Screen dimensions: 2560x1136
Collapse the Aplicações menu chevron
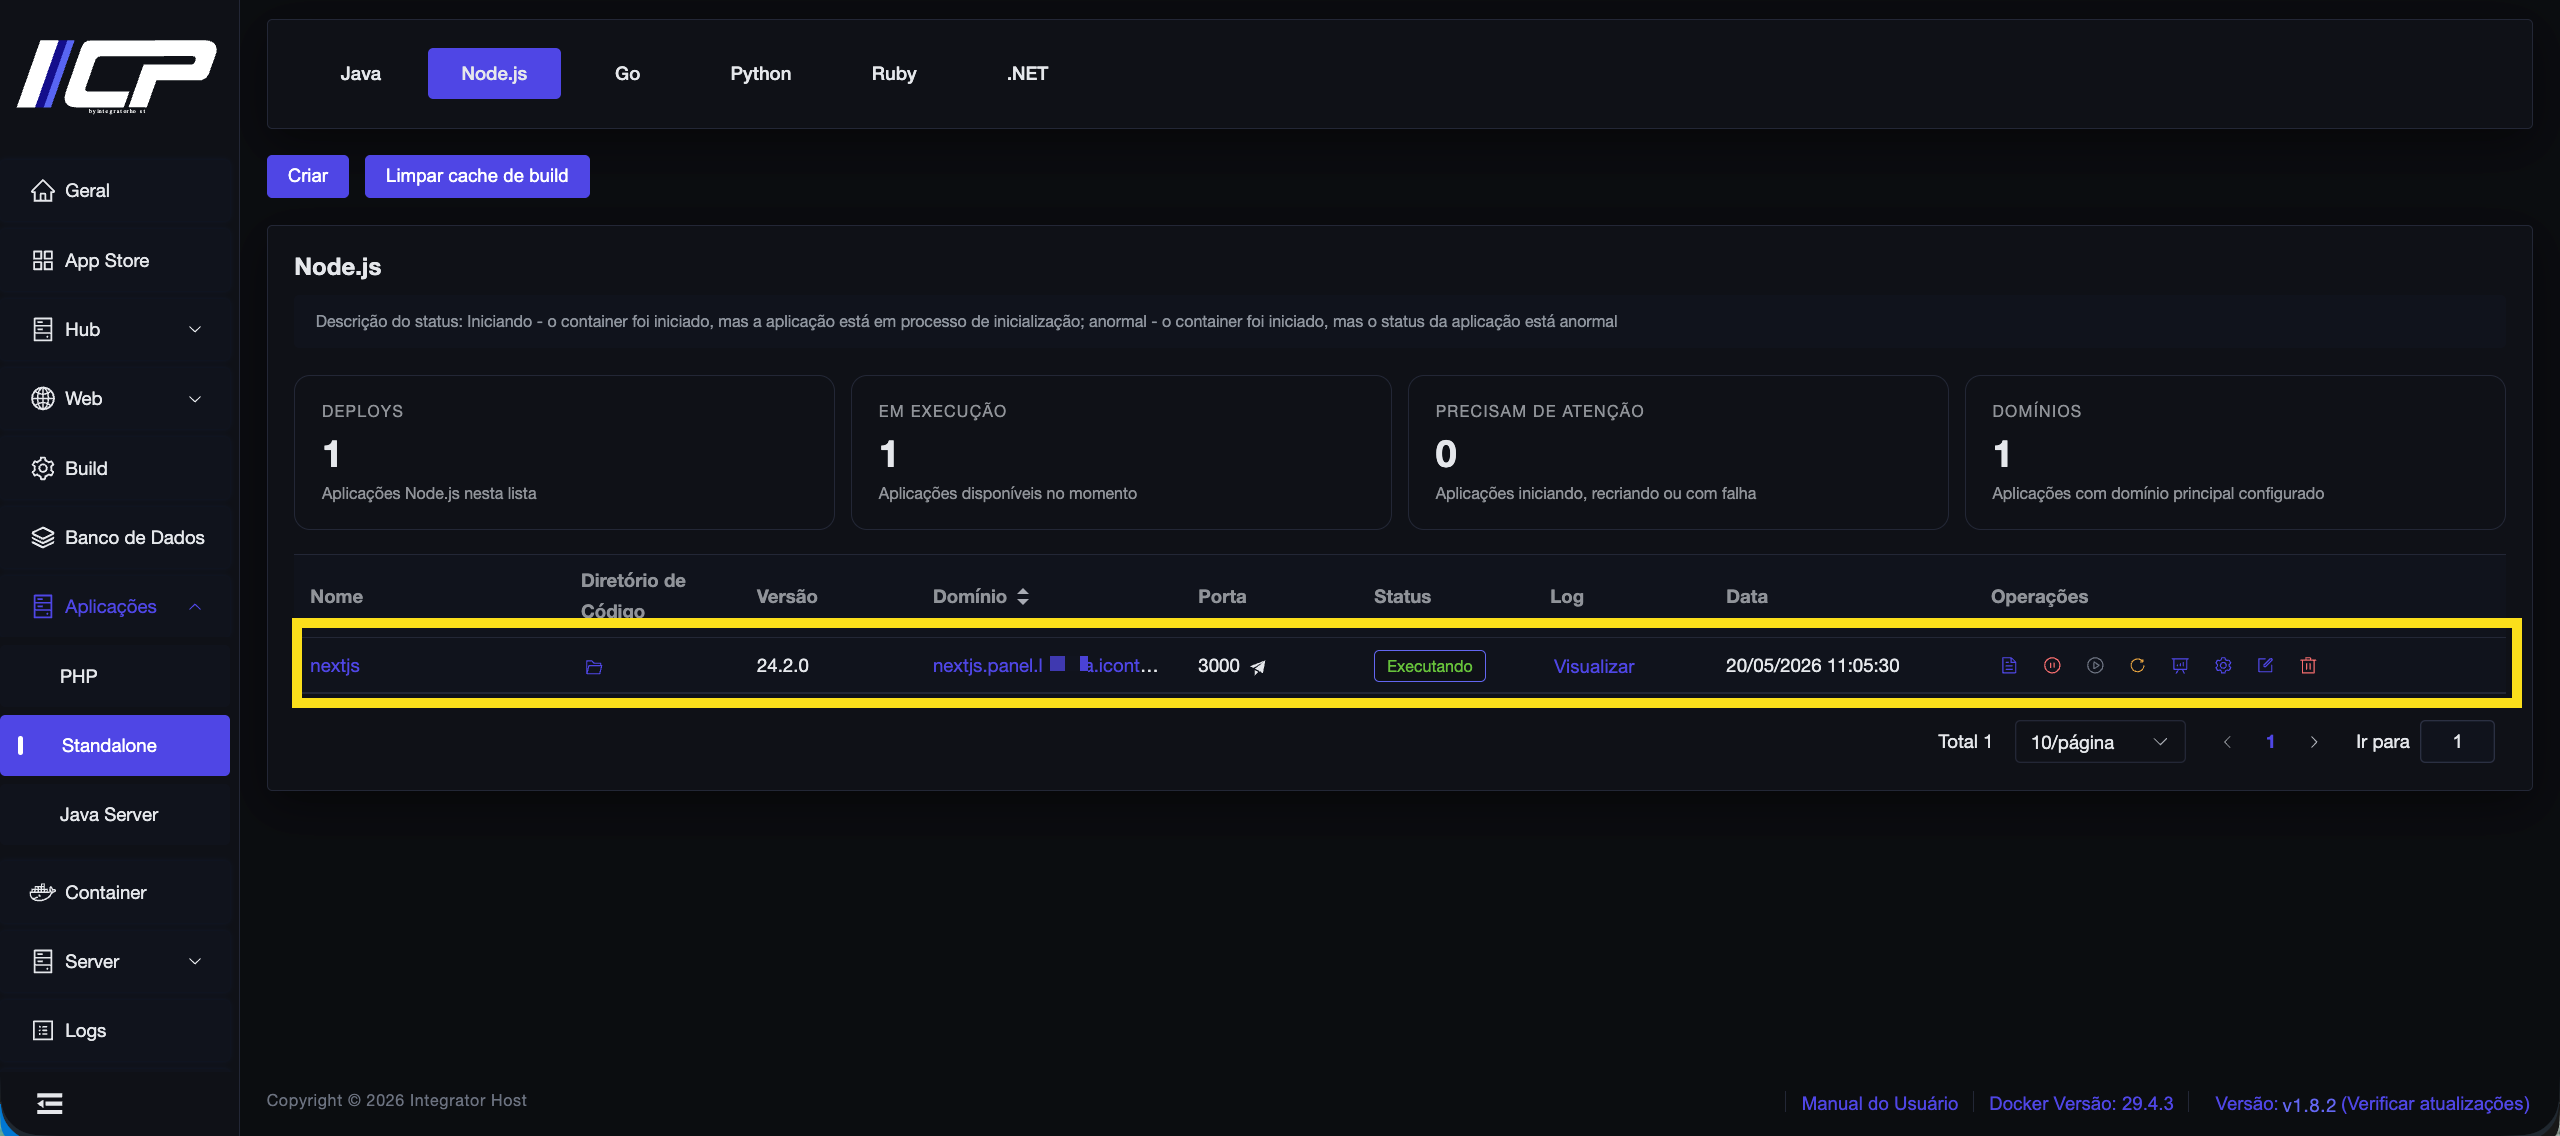click(195, 607)
